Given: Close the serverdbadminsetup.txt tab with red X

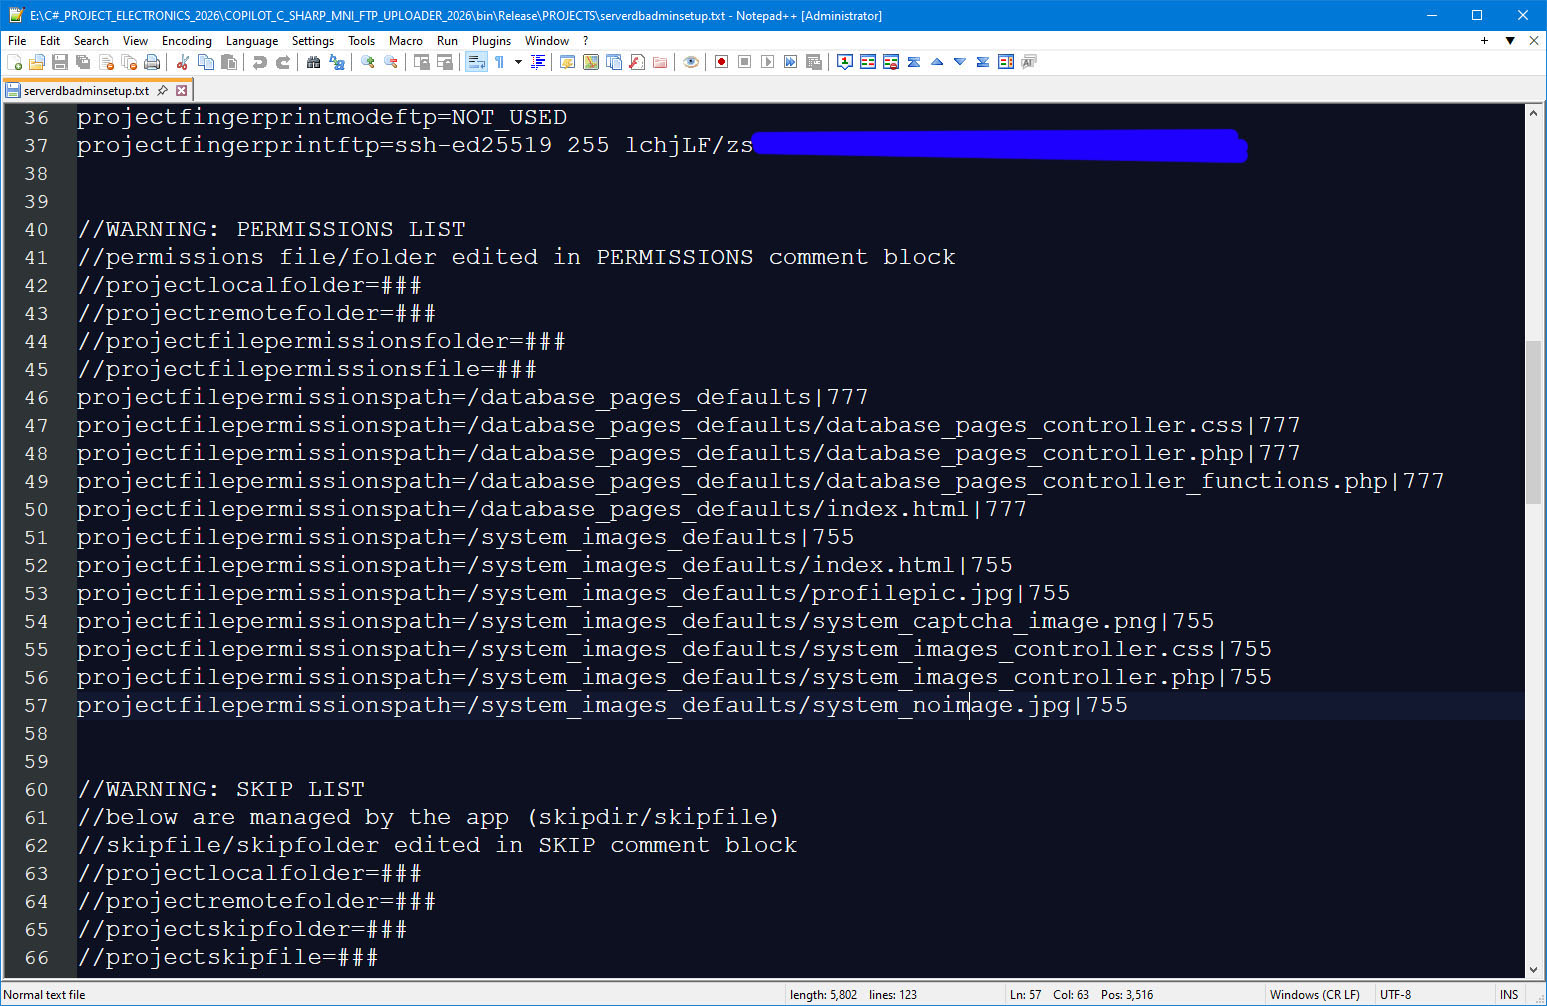Looking at the screenshot, I should 182,90.
